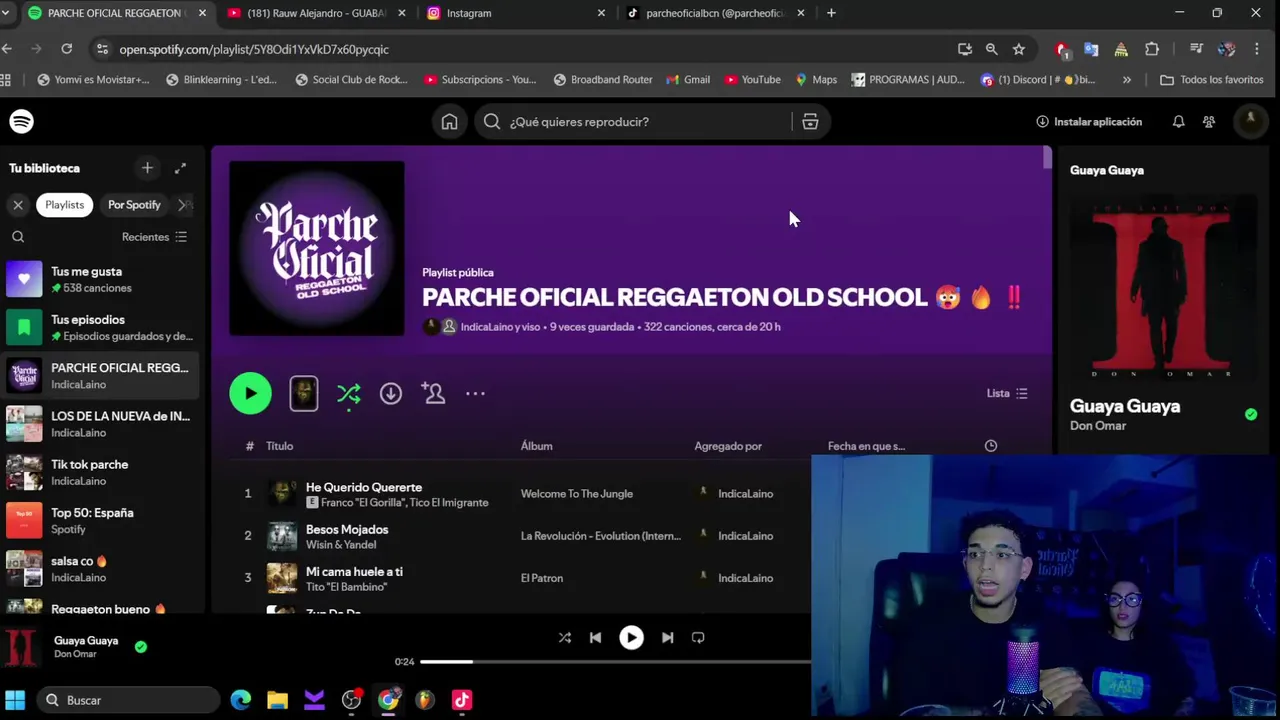Expand library with the arrows icon
1280x720 pixels.
(x=180, y=168)
